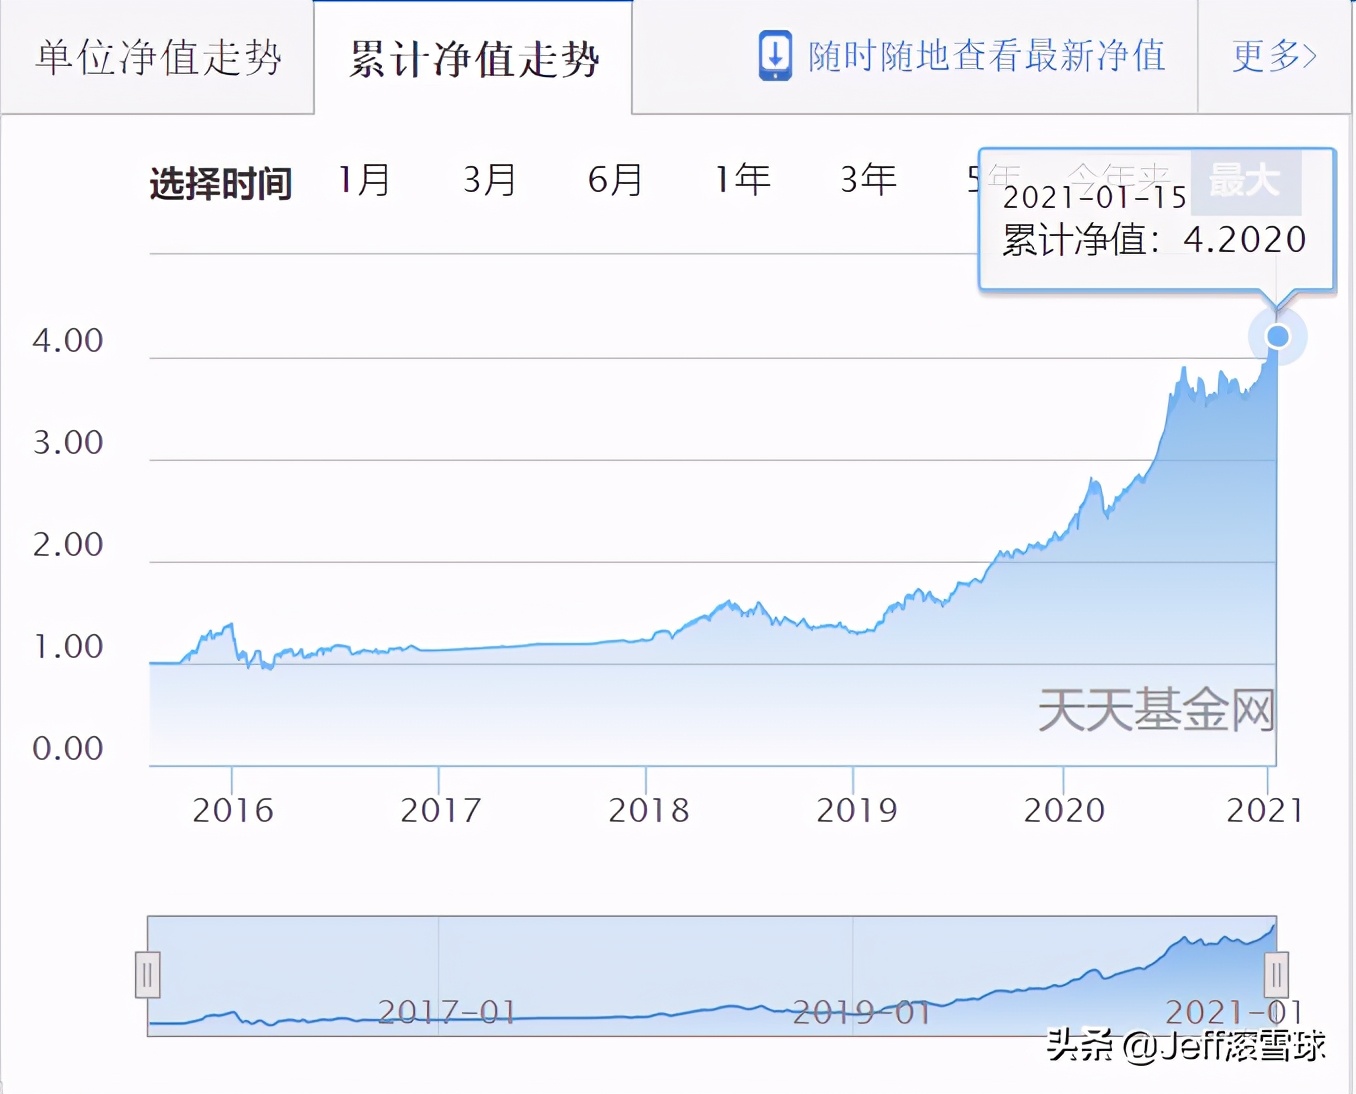Click the right handle of the range selector

click(1278, 973)
